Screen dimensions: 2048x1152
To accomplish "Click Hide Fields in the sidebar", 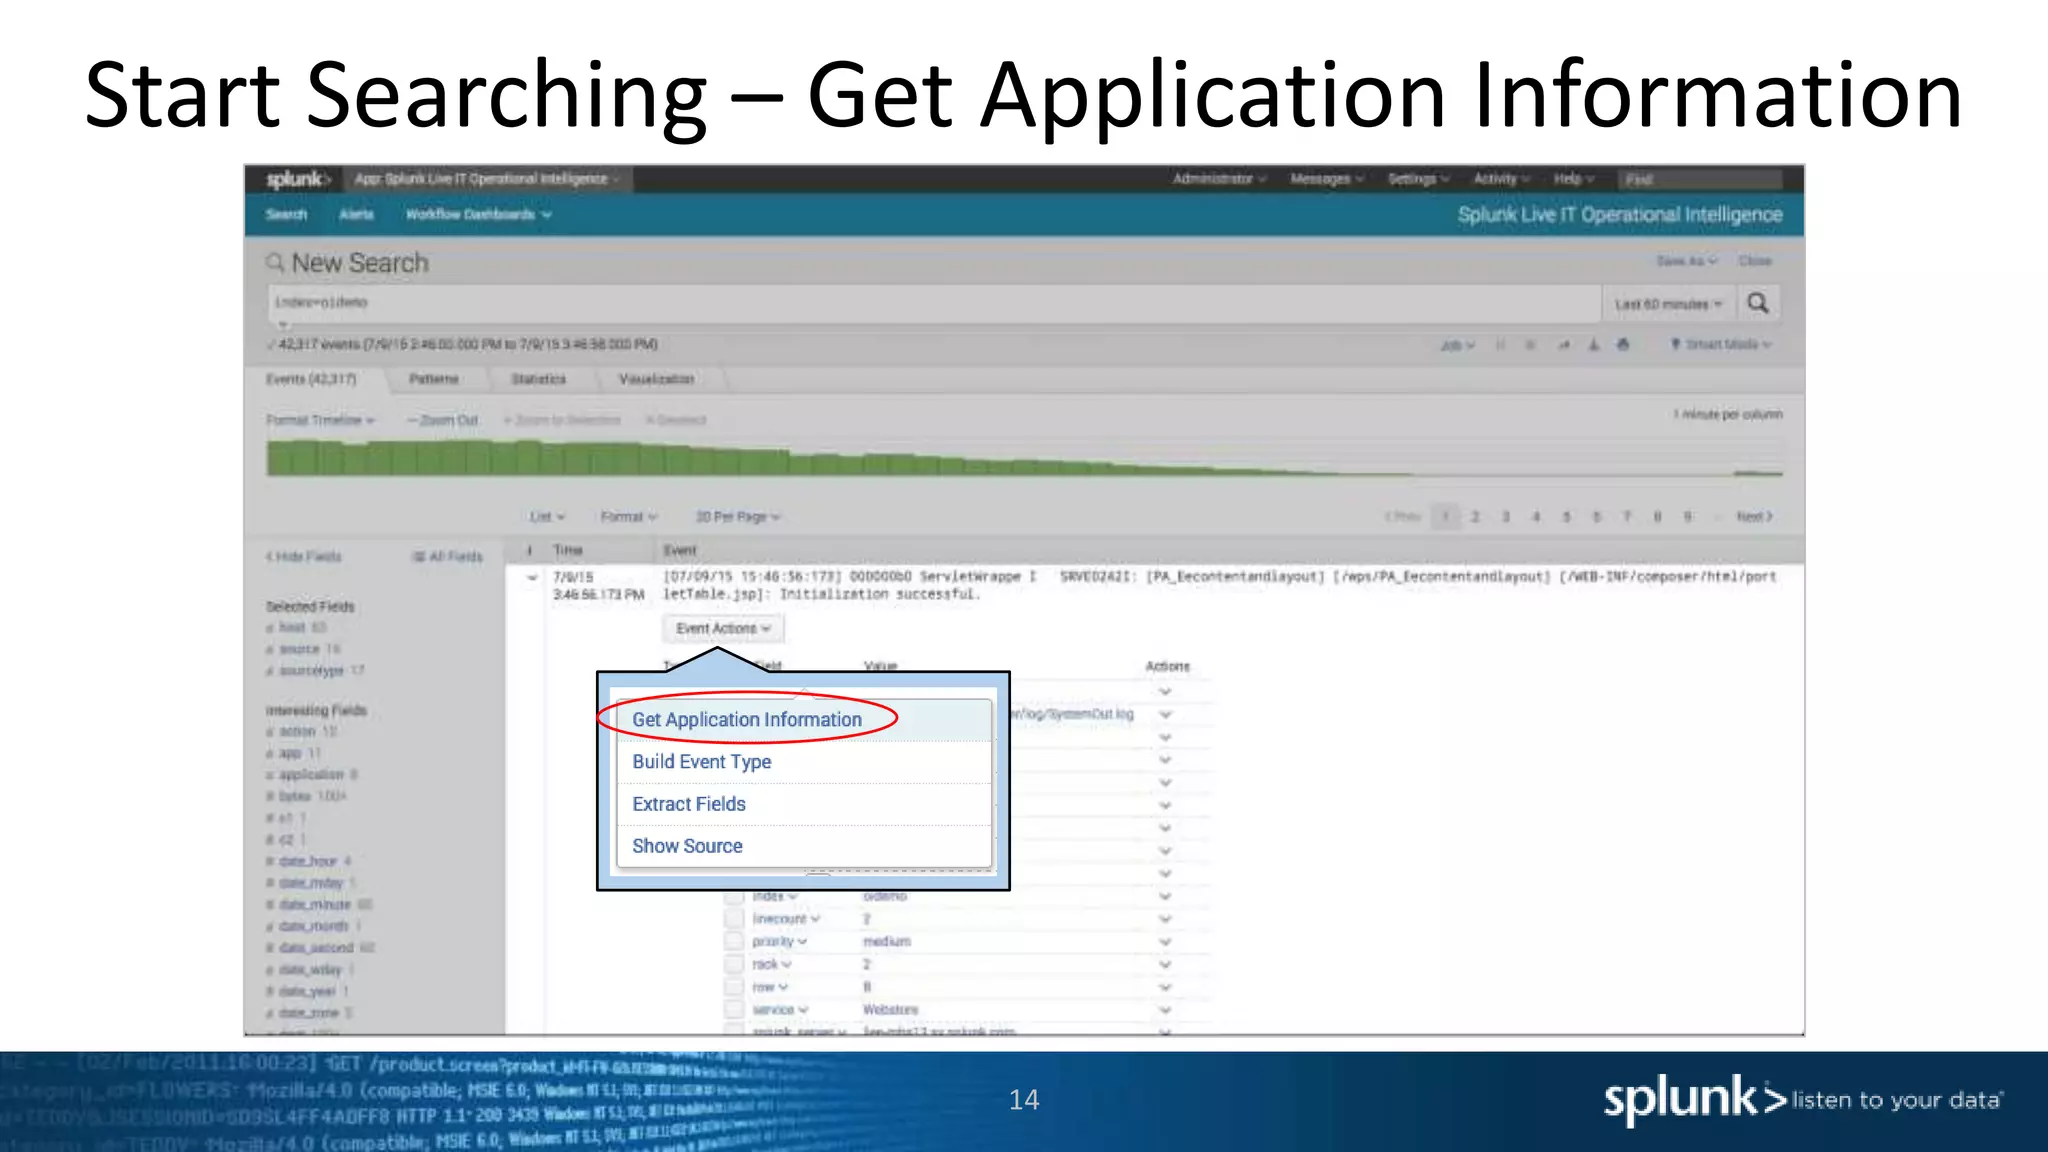I will tap(303, 556).
